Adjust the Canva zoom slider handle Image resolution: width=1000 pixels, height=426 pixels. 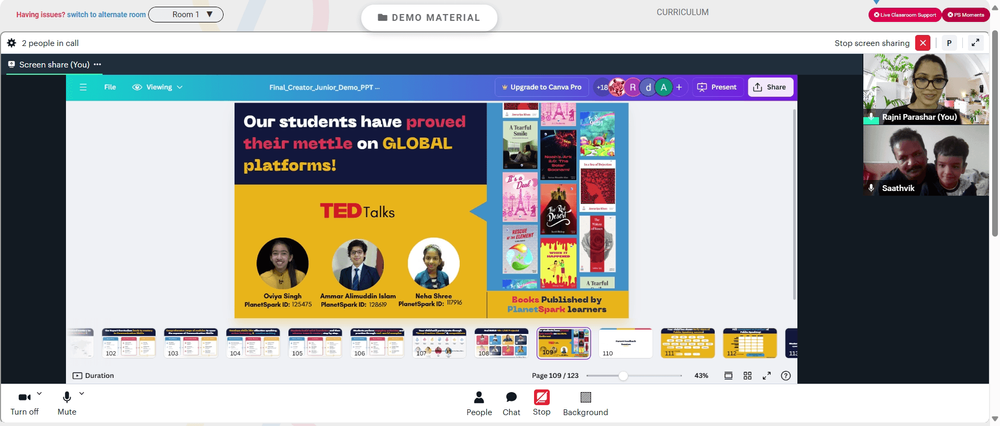pos(623,376)
